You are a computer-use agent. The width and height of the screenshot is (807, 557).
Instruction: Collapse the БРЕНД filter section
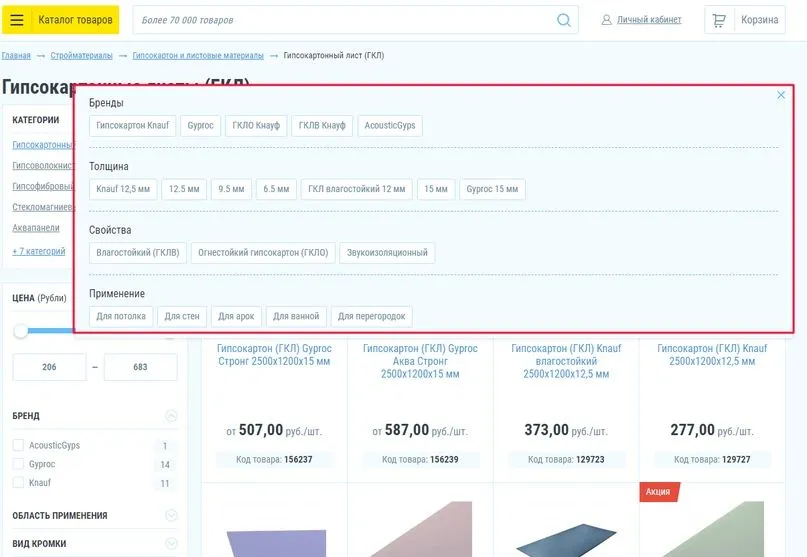point(171,415)
